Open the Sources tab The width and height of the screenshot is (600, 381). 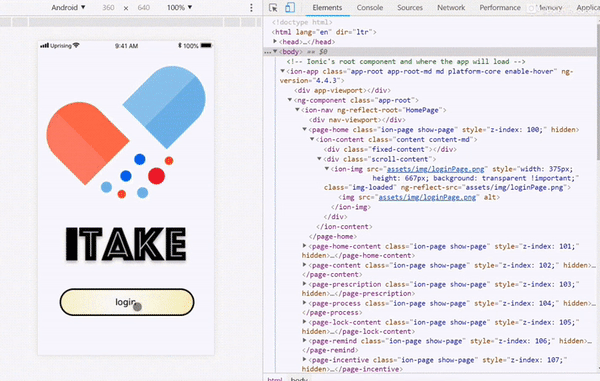(410, 8)
